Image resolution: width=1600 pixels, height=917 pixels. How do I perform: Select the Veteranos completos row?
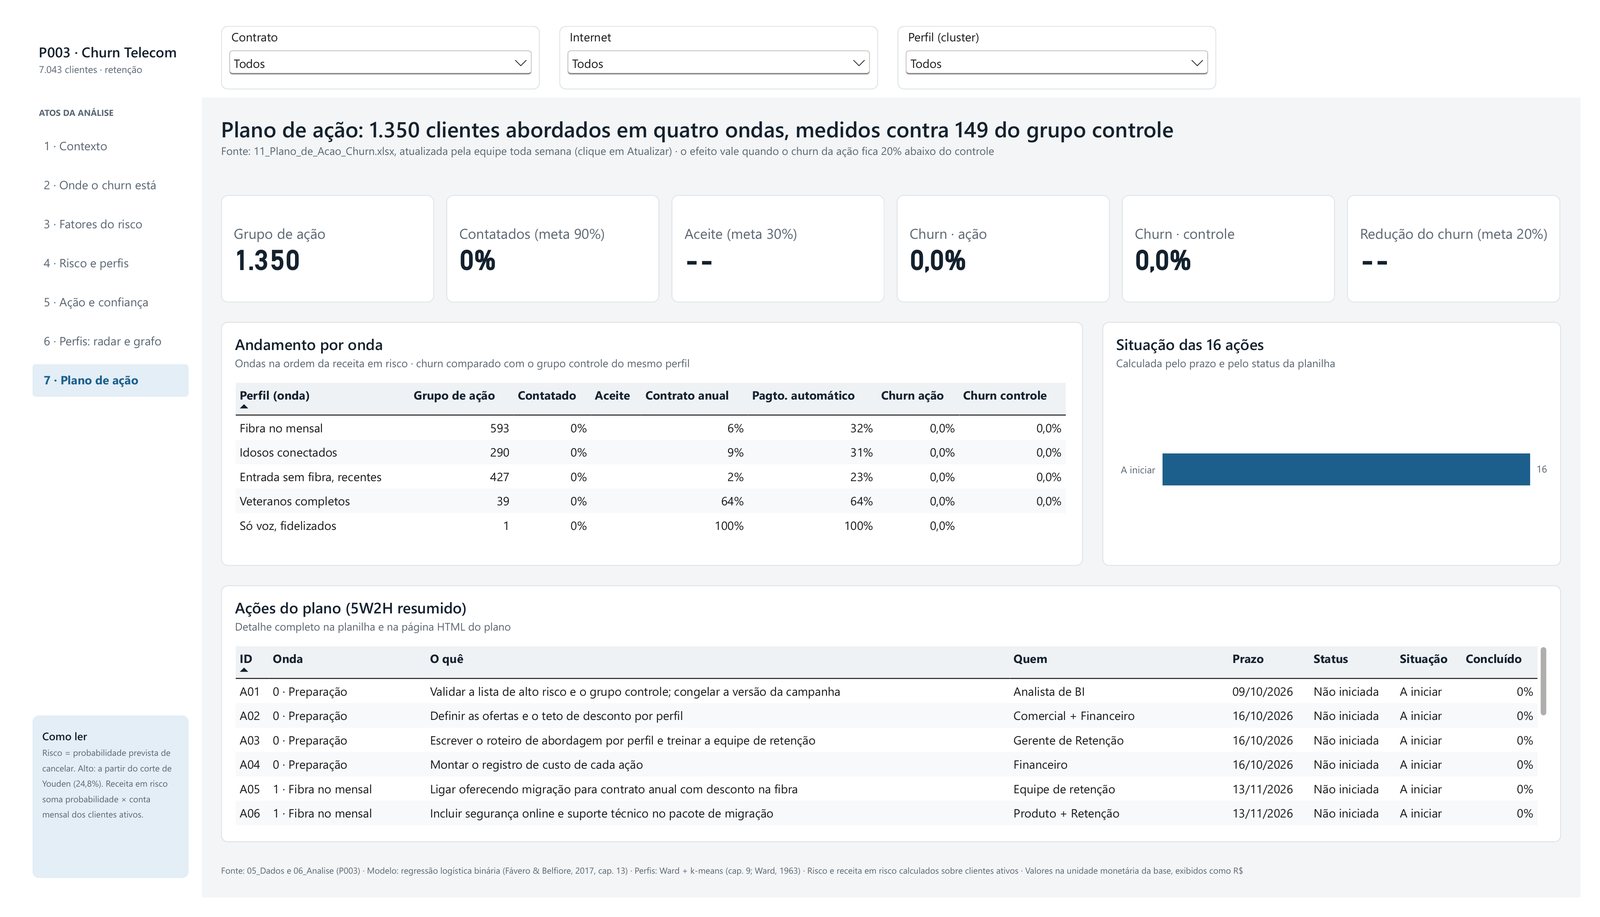(650, 502)
